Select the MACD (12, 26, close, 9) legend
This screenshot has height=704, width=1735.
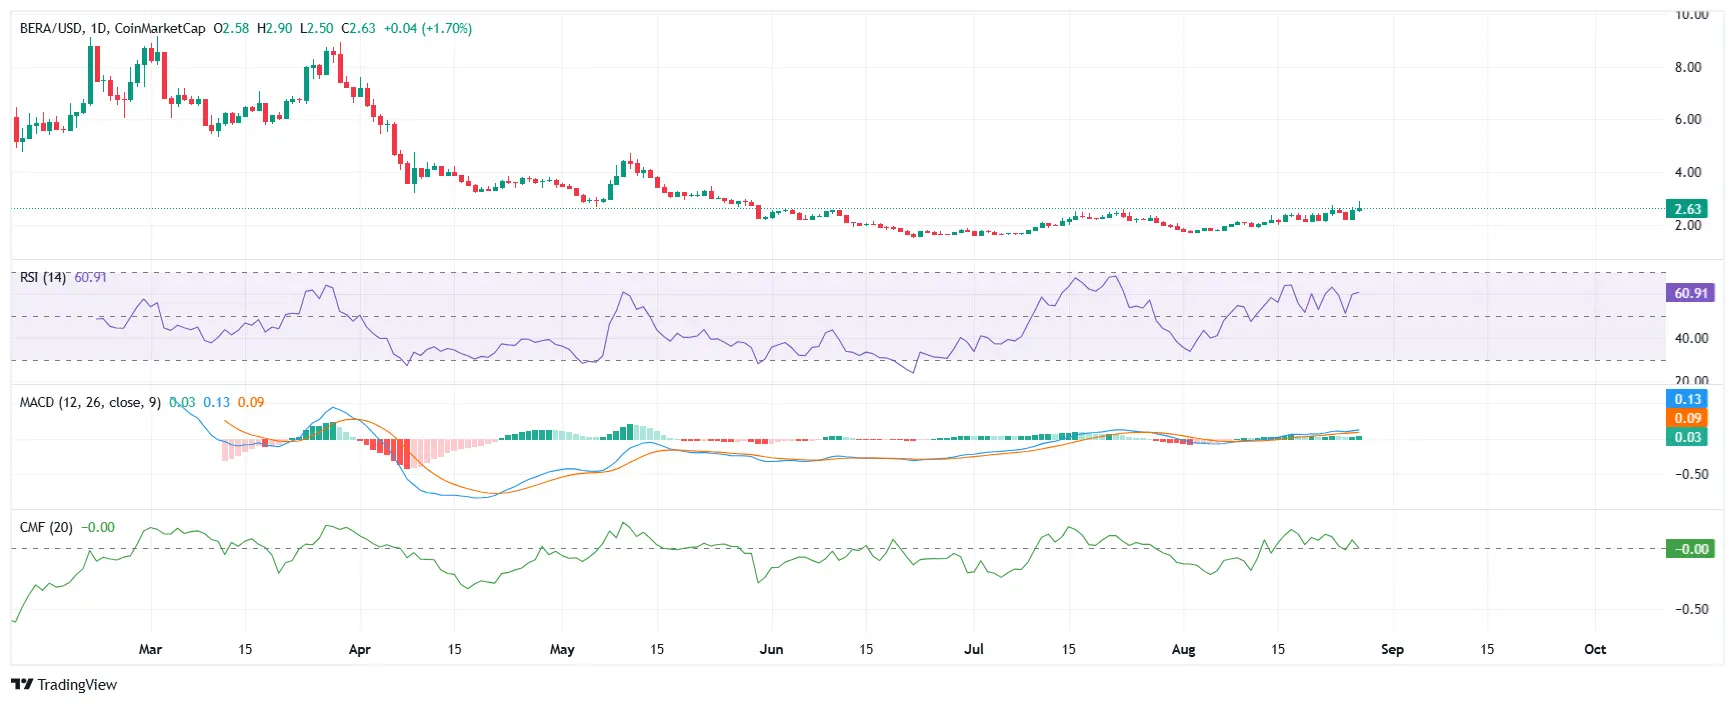click(x=90, y=402)
